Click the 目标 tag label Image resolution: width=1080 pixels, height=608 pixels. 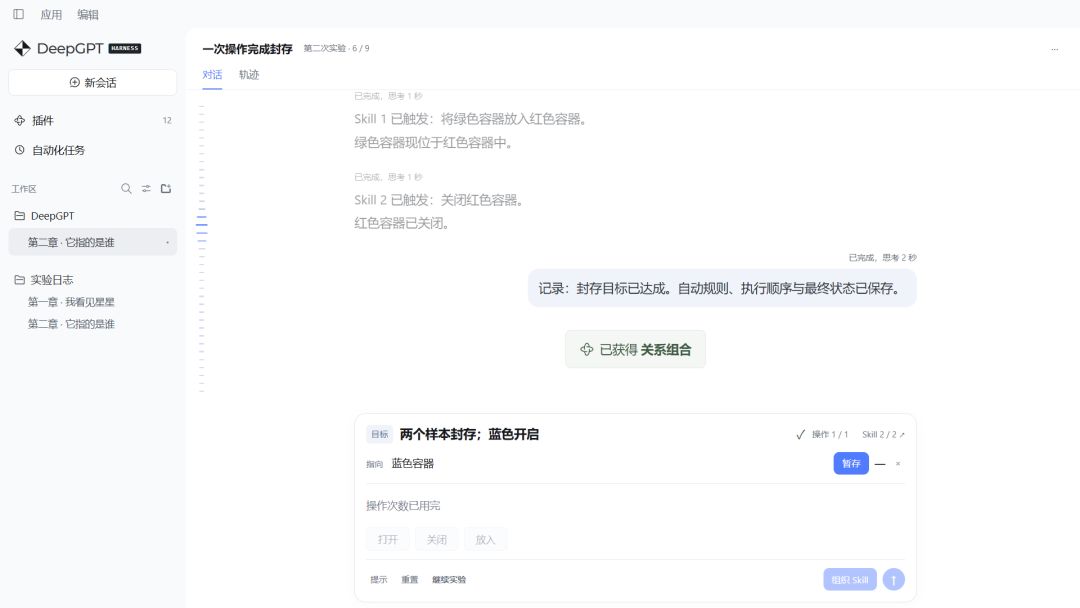click(380, 434)
